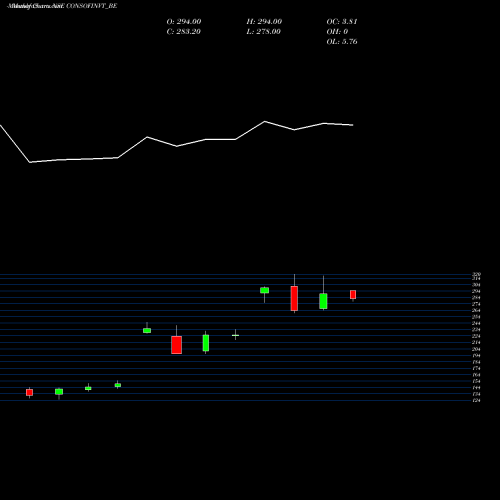Click the low price value L: 278.00
The height and width of the screenshot is (500, 500).
click(263, 32)
